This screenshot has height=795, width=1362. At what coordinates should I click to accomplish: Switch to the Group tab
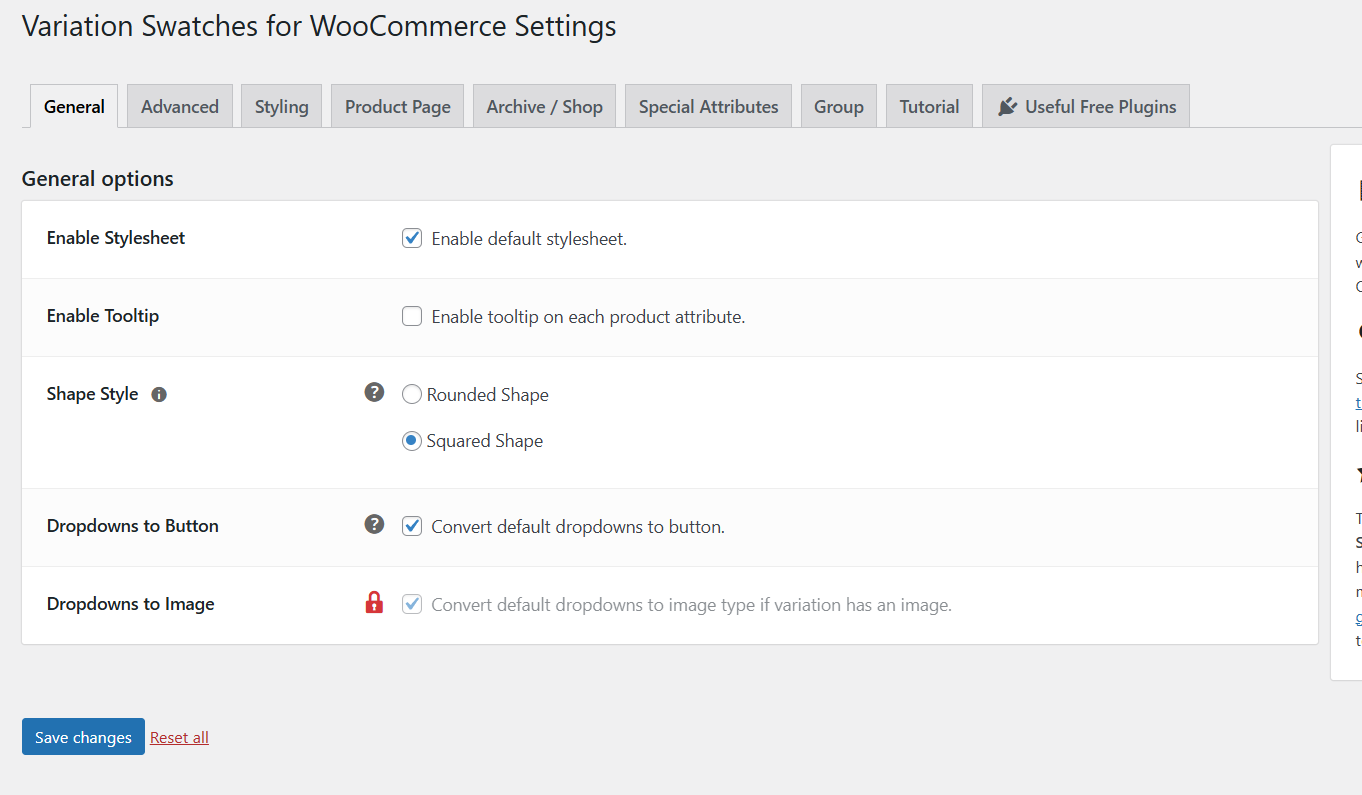(x=839, y=106)
